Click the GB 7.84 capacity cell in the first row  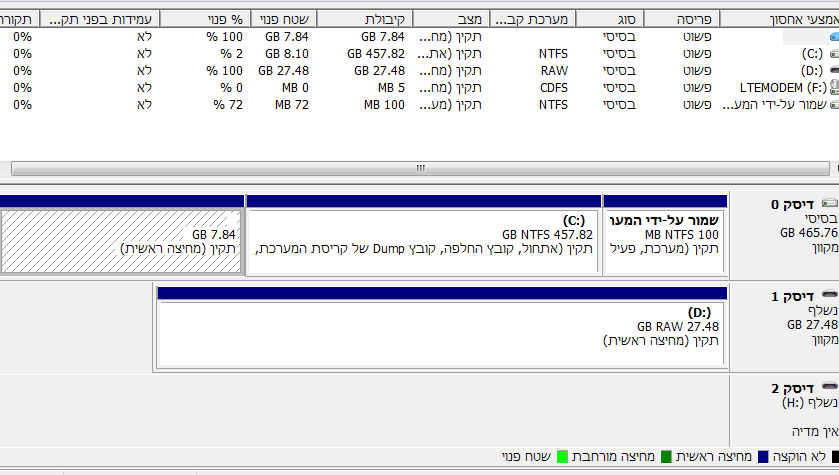[383, 37]
